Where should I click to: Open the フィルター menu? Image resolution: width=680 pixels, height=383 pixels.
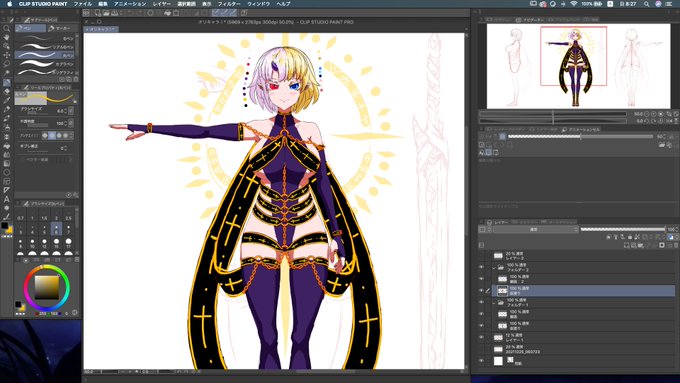(x=229, y=4)
